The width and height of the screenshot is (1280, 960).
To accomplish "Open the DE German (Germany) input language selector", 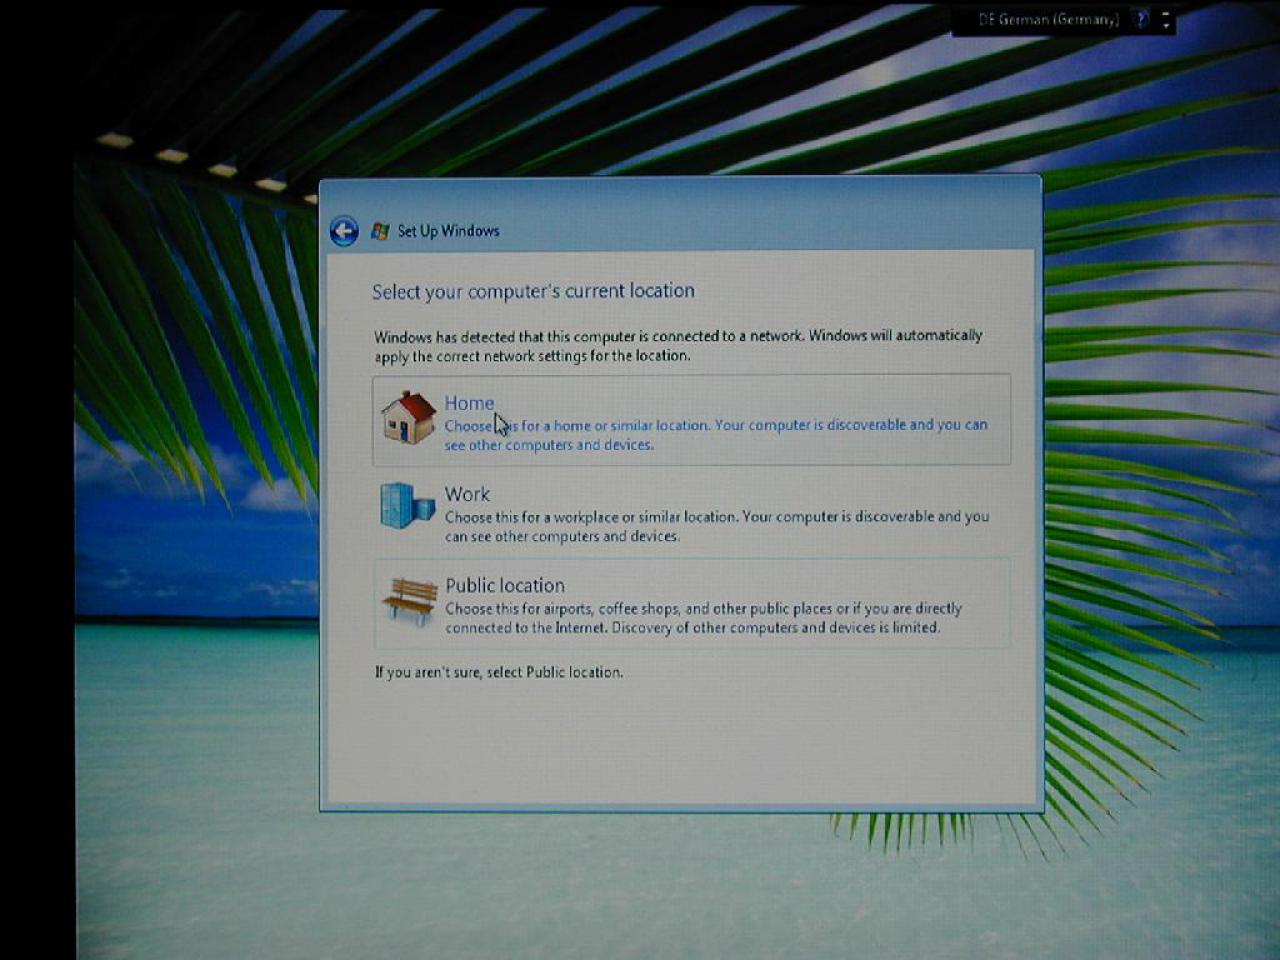I will click(1048, 20).
